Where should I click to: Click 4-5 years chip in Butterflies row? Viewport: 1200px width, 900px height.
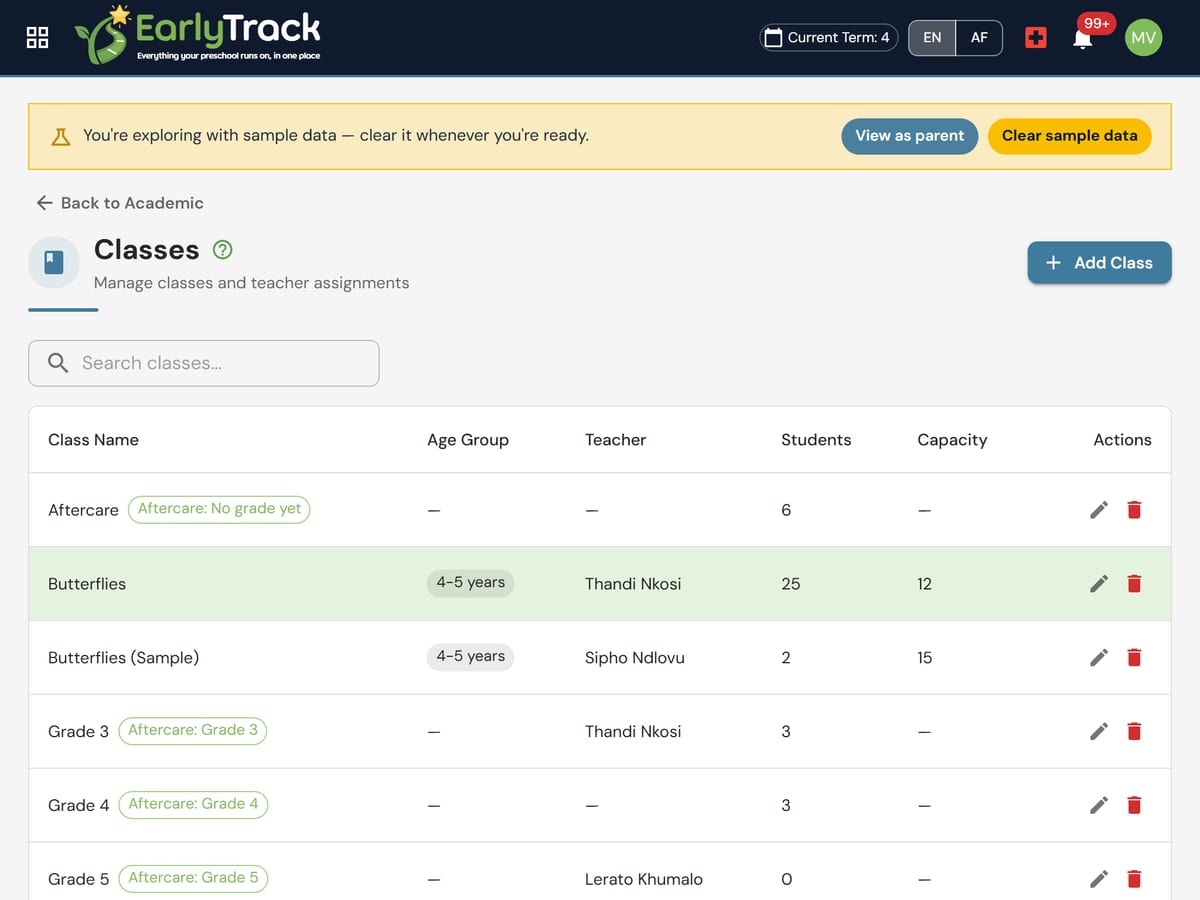pyautogui.click(x=470, y=583)
